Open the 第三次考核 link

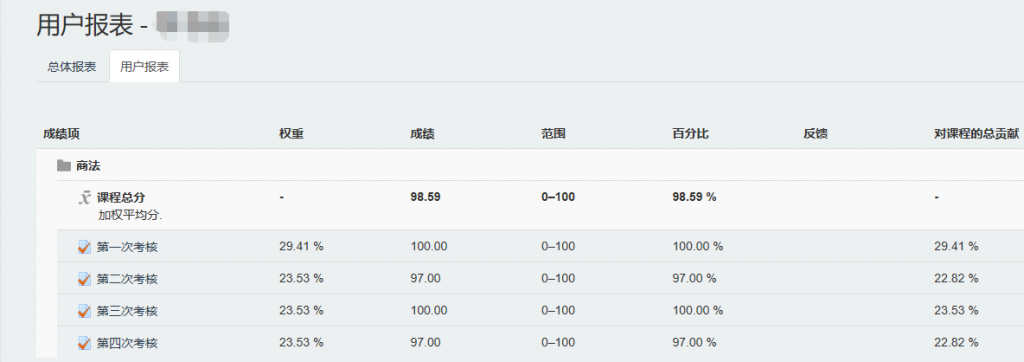coord(127,311)
